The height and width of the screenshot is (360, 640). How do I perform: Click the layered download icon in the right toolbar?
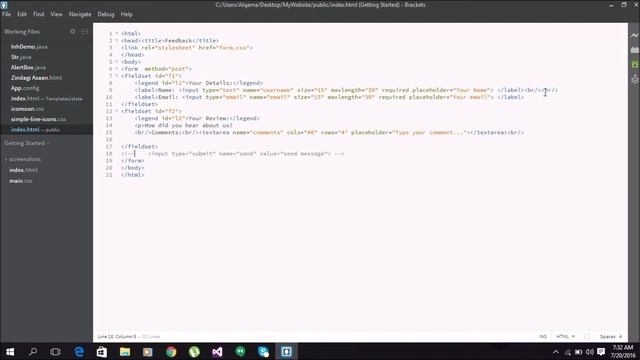click(x=634, y=79)
